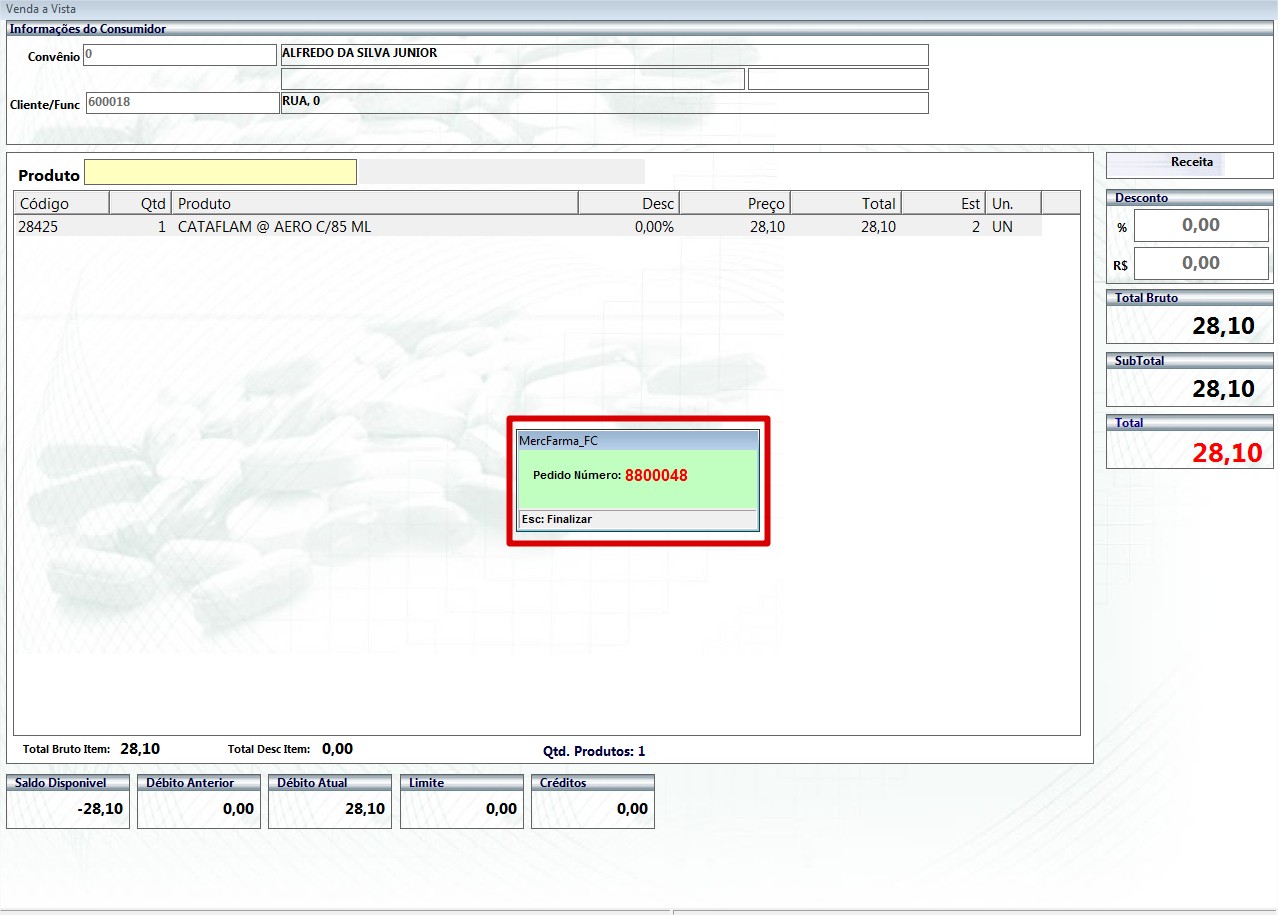Click the Cliente/Func code field
This screenshot has height=915, width=1278.
181,102
